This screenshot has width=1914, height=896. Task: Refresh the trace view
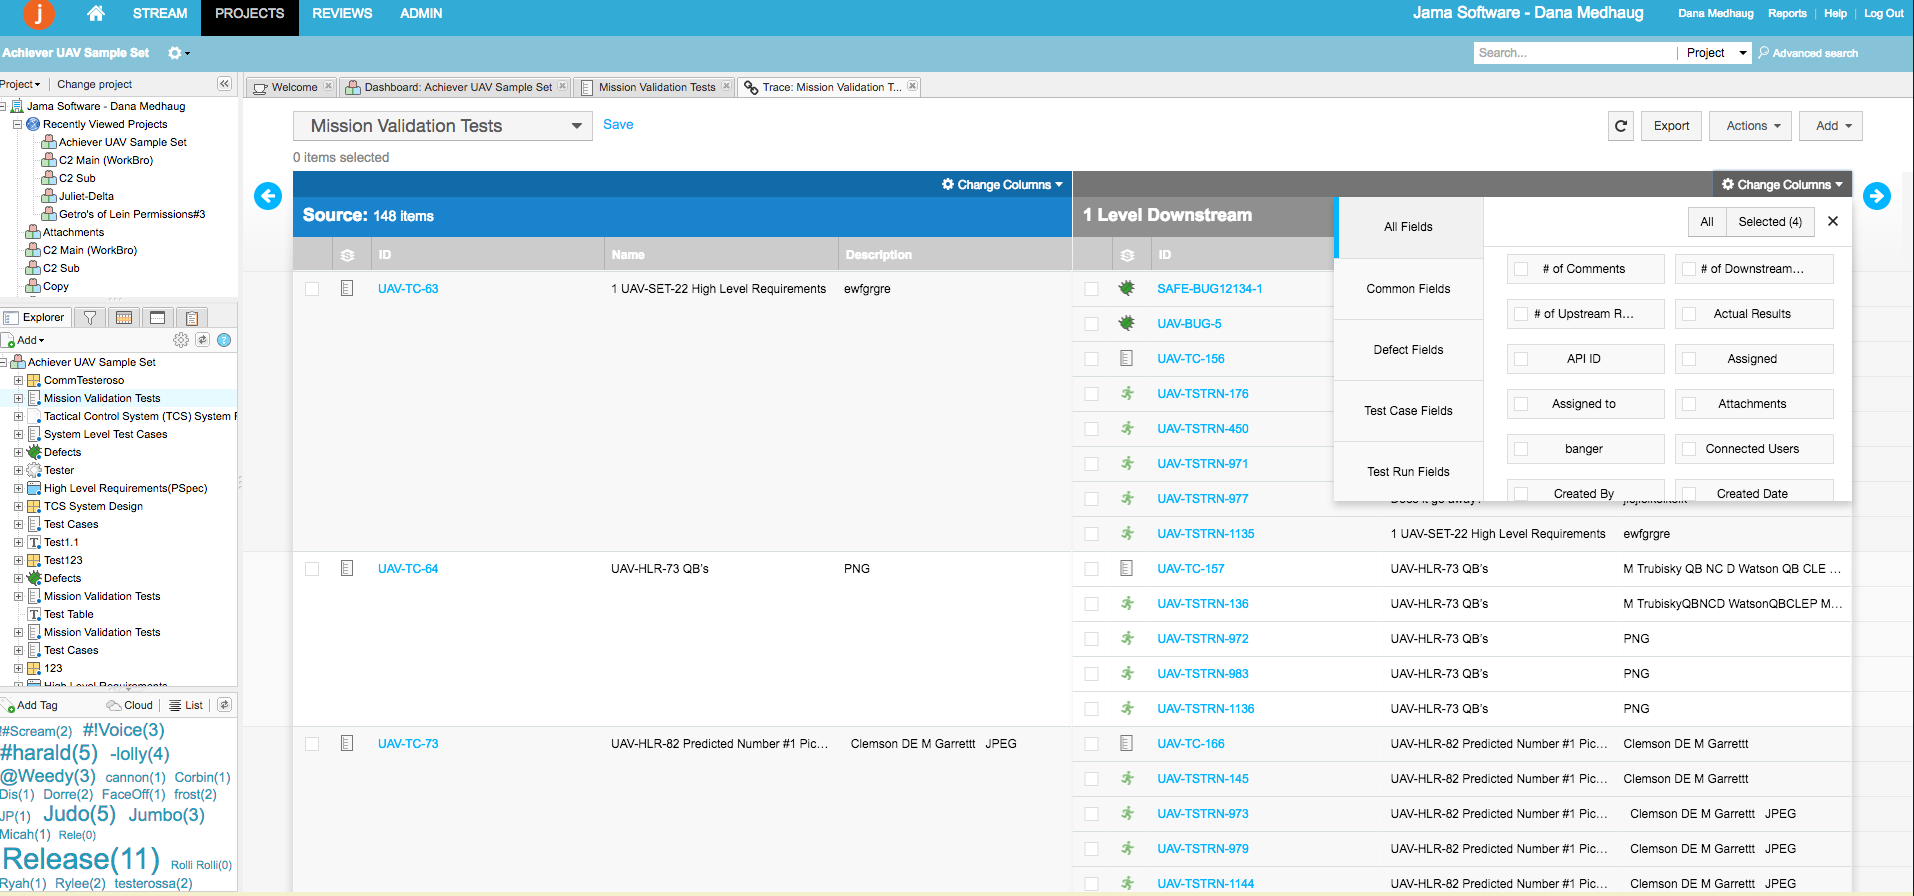coord(1621,126)
